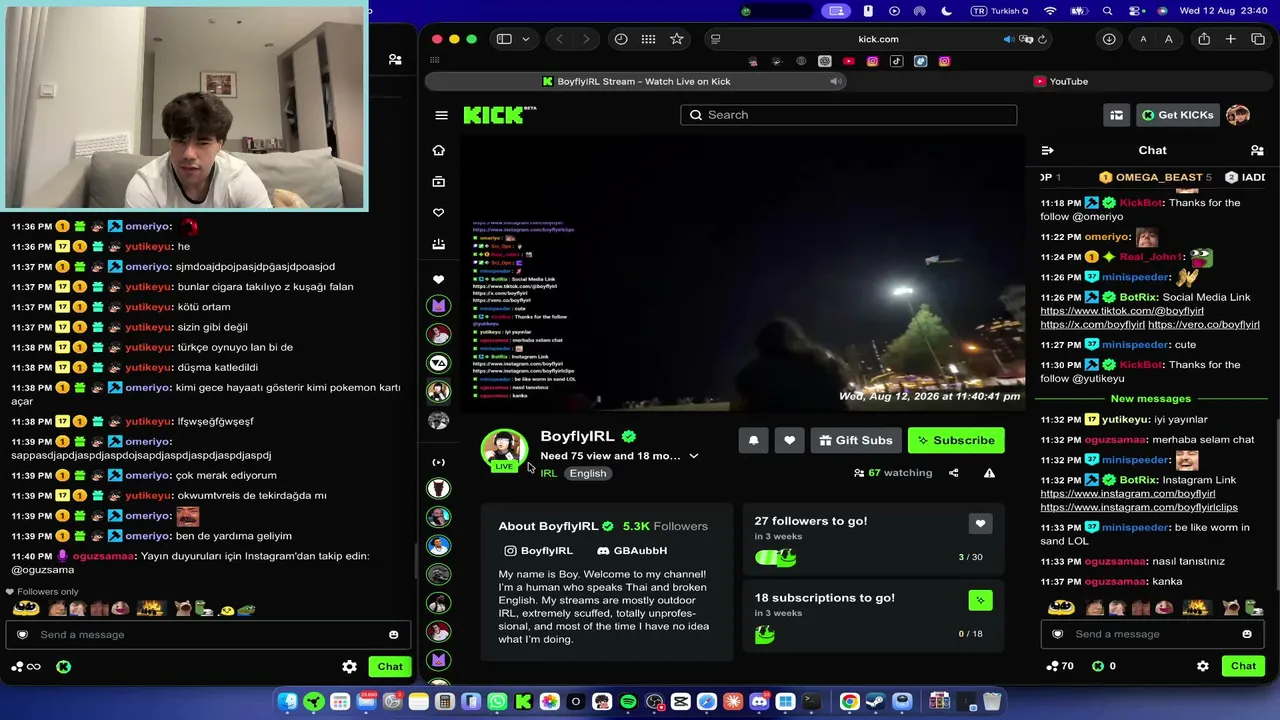Click the Gift Subs button
Viewport: 1280px width, 720px height.
[855, 440]
